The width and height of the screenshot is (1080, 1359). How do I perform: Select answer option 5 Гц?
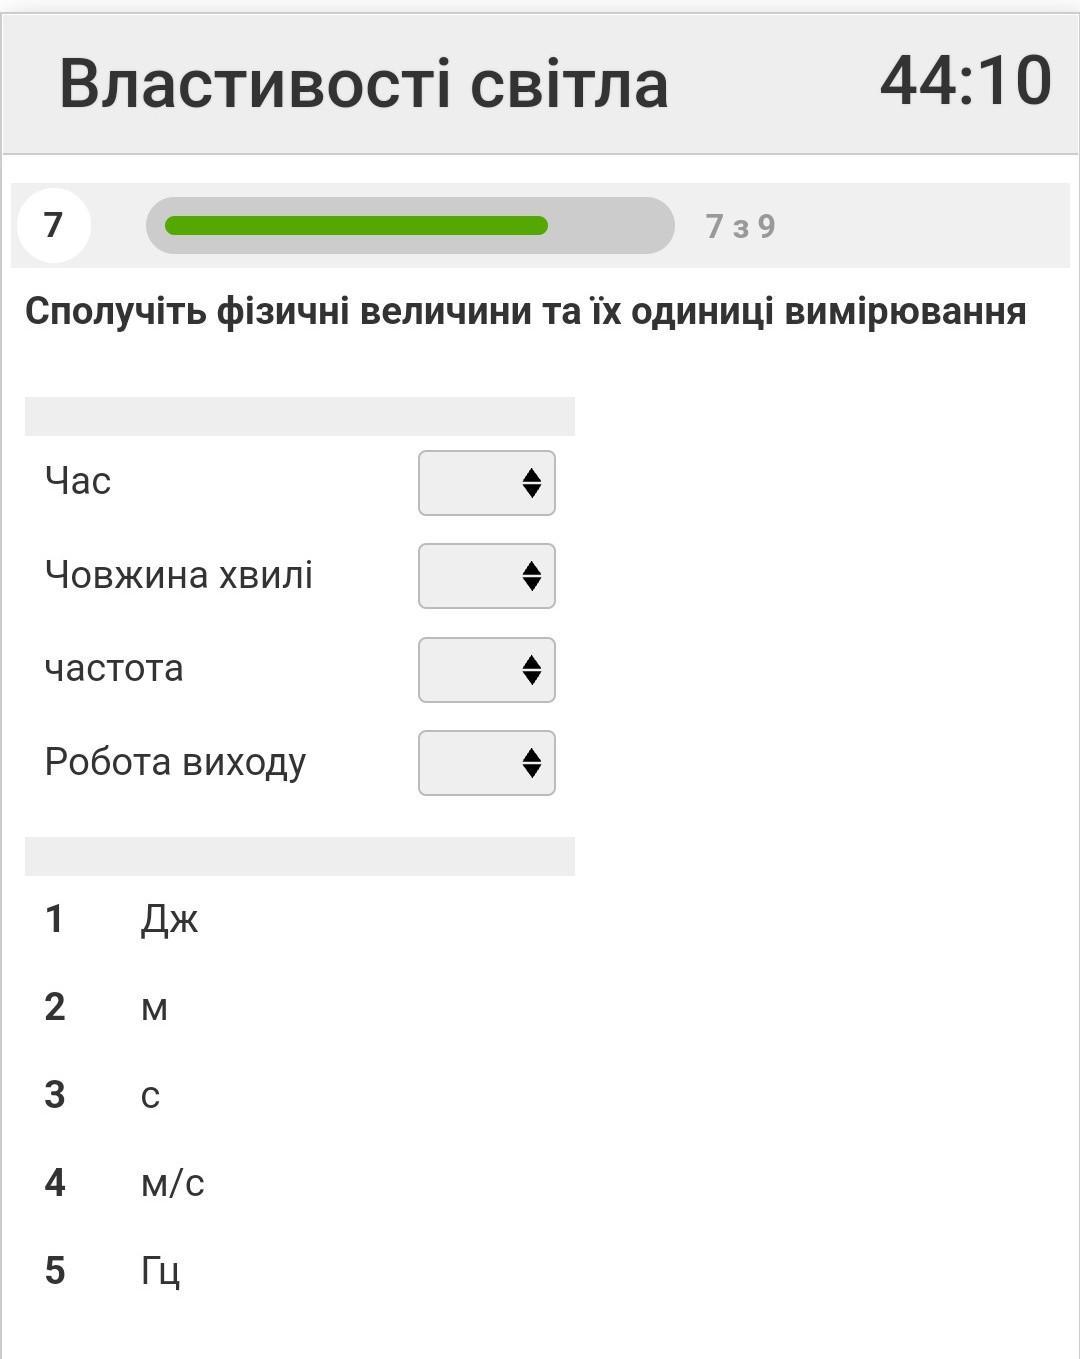[x=160, y=1271]
